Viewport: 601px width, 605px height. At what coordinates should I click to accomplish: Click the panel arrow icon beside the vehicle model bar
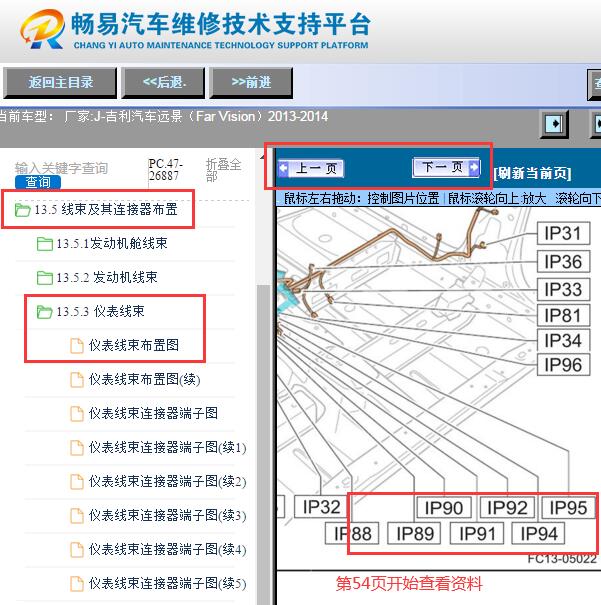pyautogui.click(x=554, y=124)
